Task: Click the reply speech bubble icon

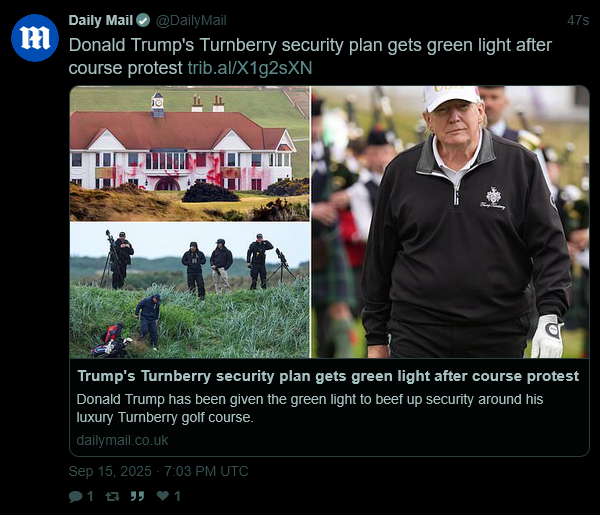Action: [75, 497]
